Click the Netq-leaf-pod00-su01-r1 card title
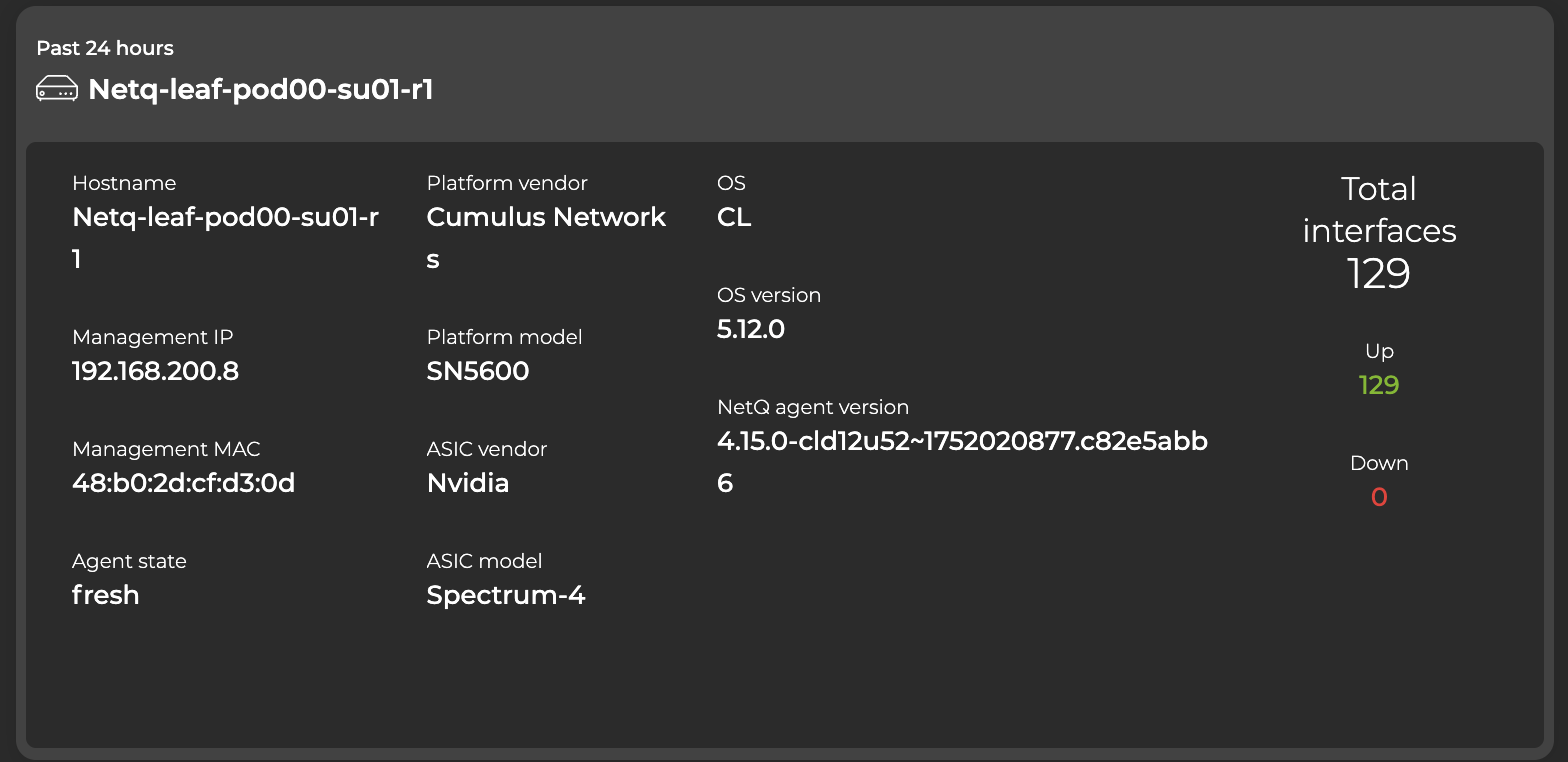Viewport: 1568px width, 762px height. pos(260,90)
